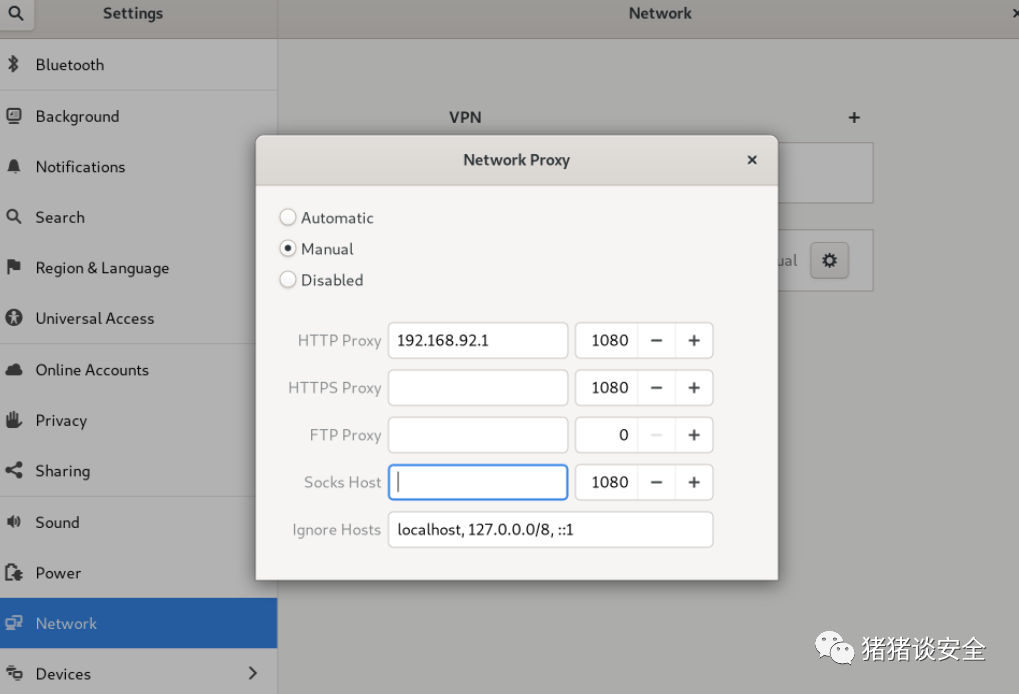Image resolution: width=1019 pixels, height=694 pixels.
Task: Select the Automatic proxy radio button
Action: 288,217
